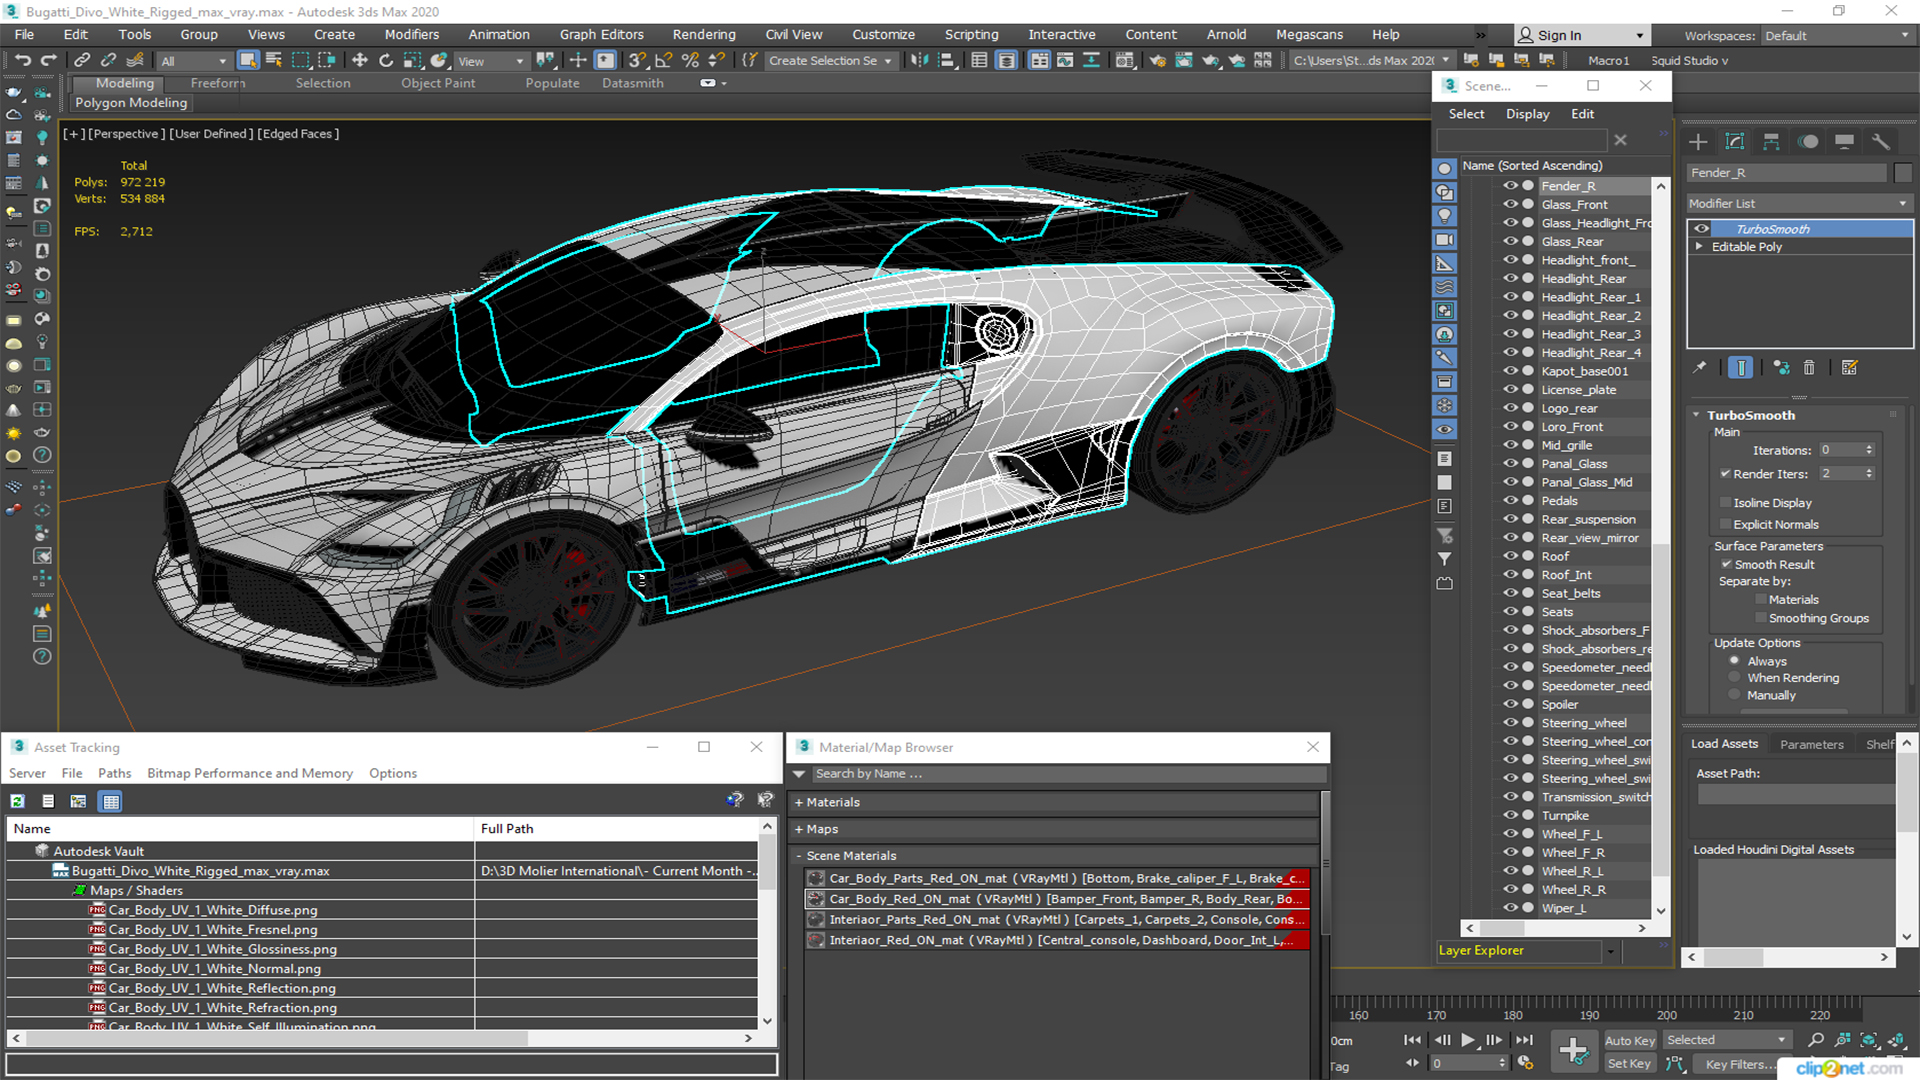
Task: Toggle the 3D Snaps icon
Action: [x=637, y=60]
